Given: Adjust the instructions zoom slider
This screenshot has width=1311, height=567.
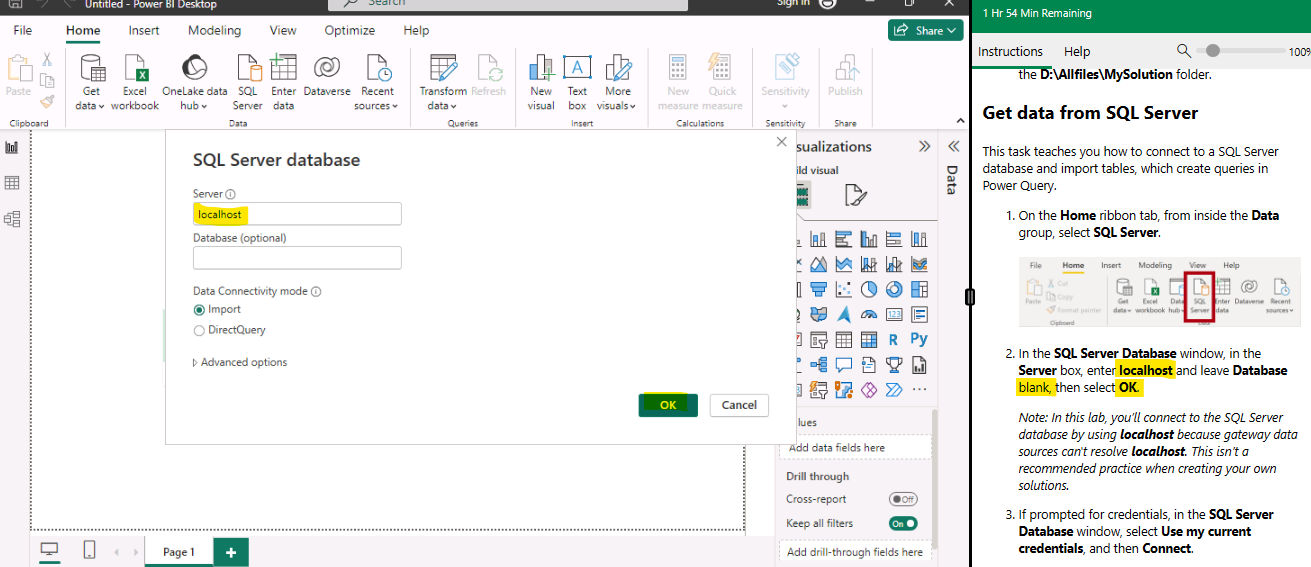Looking at the screenshot, I should tap(1213, 50).
